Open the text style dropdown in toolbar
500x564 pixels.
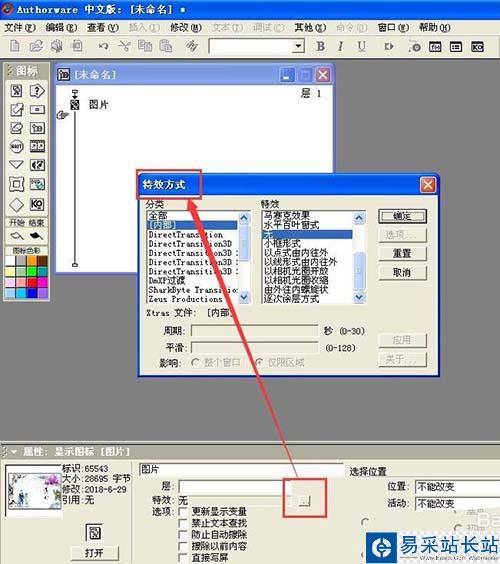298,46
